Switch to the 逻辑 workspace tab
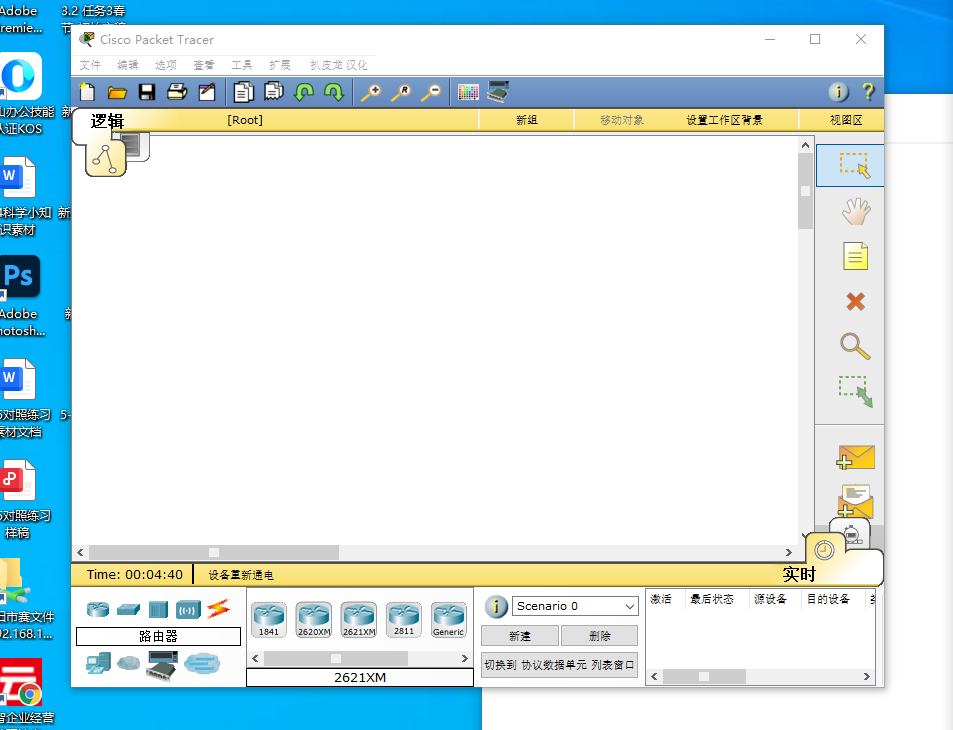The width and height of the screenshot is (953, 730). tap(107, 121)
